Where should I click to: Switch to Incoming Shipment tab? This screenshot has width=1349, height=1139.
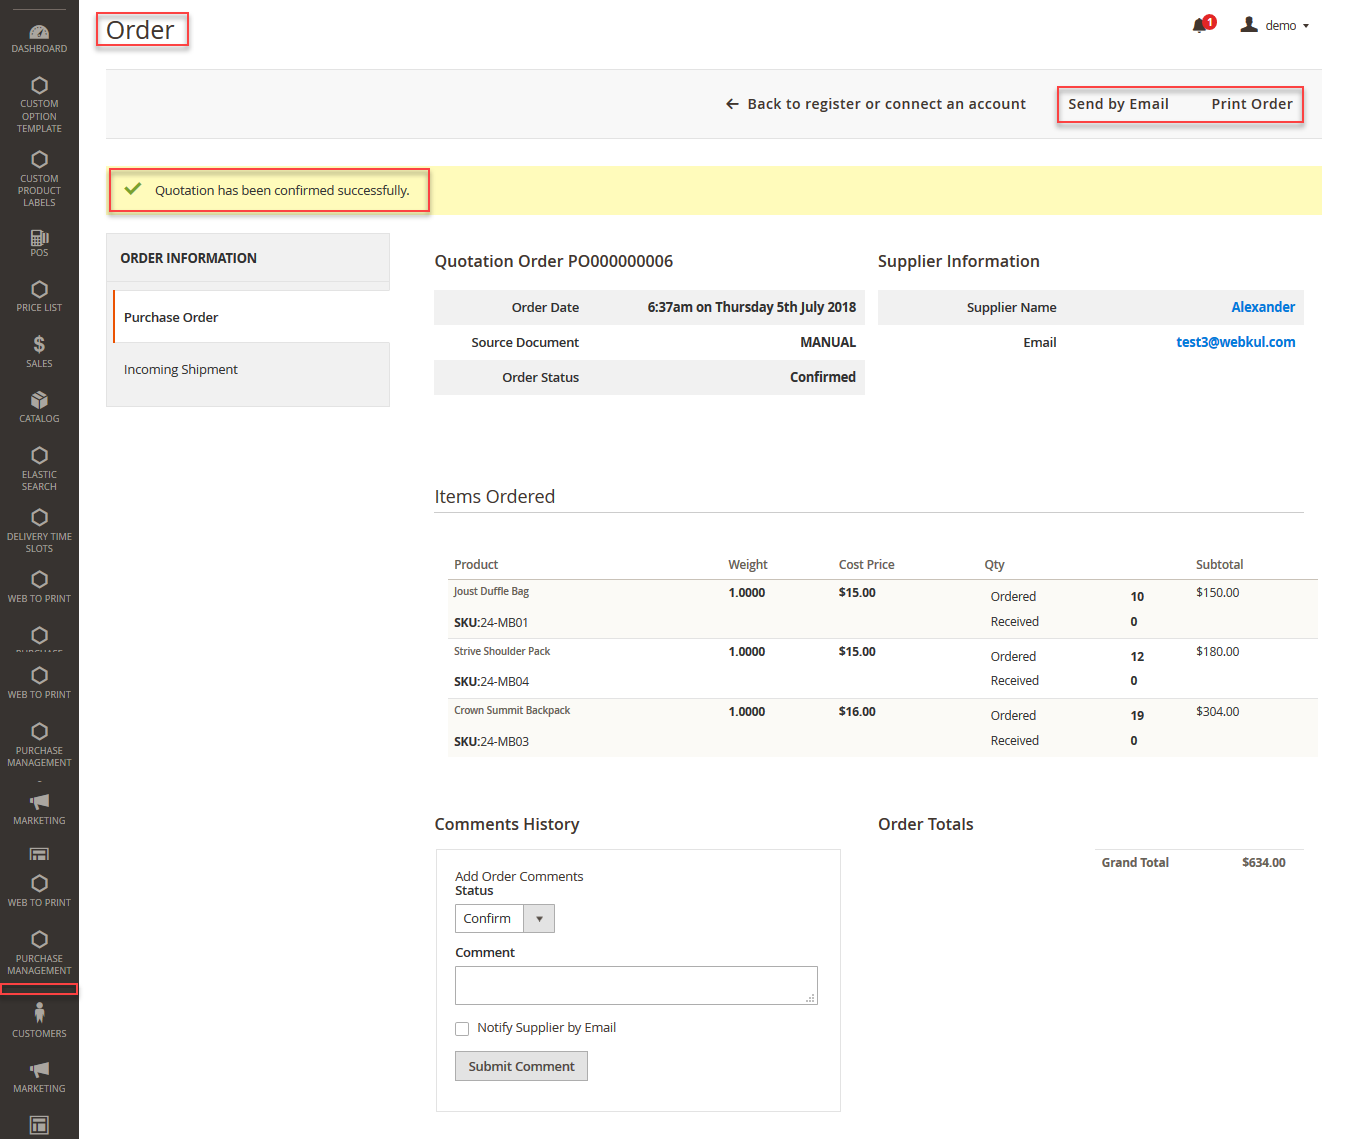[181, 370]
